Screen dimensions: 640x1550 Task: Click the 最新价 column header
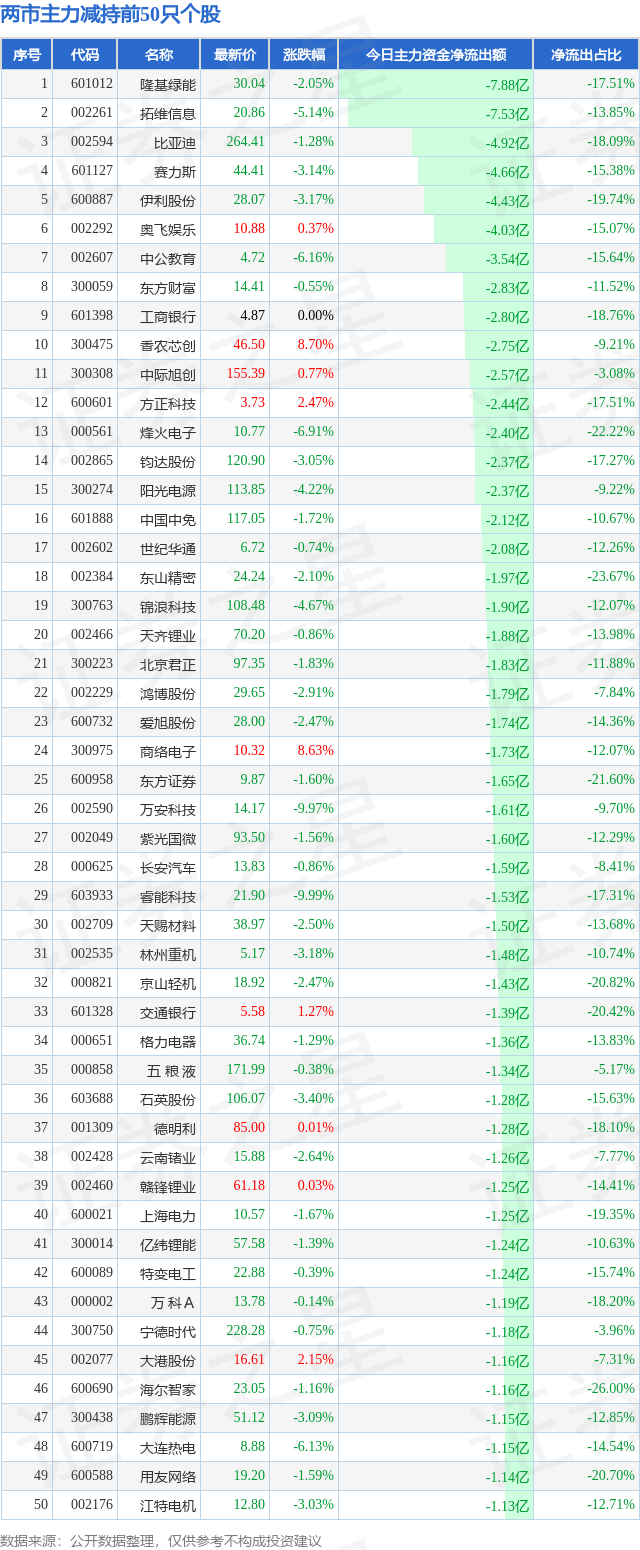click(235, 55)
